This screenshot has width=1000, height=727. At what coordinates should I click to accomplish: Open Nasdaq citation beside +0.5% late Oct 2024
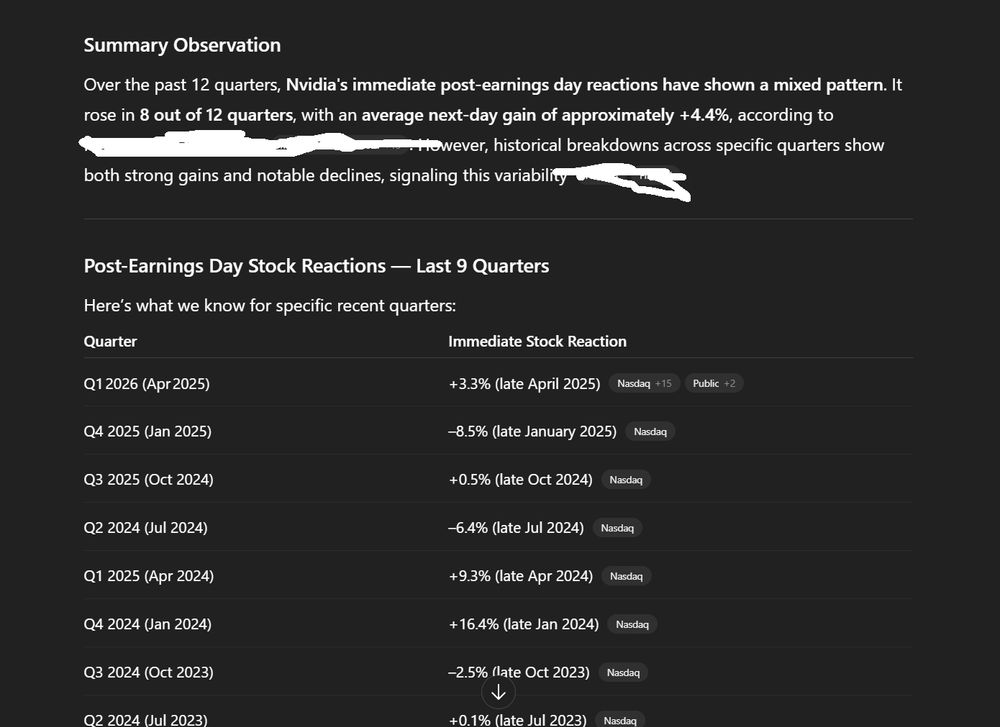(x=626, y=480)
